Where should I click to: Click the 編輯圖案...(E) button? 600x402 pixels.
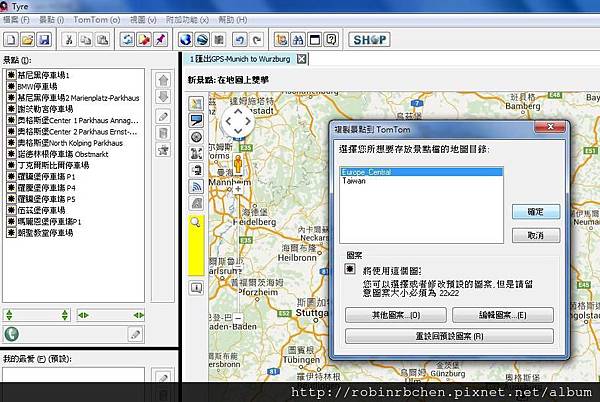pos(503,315)
